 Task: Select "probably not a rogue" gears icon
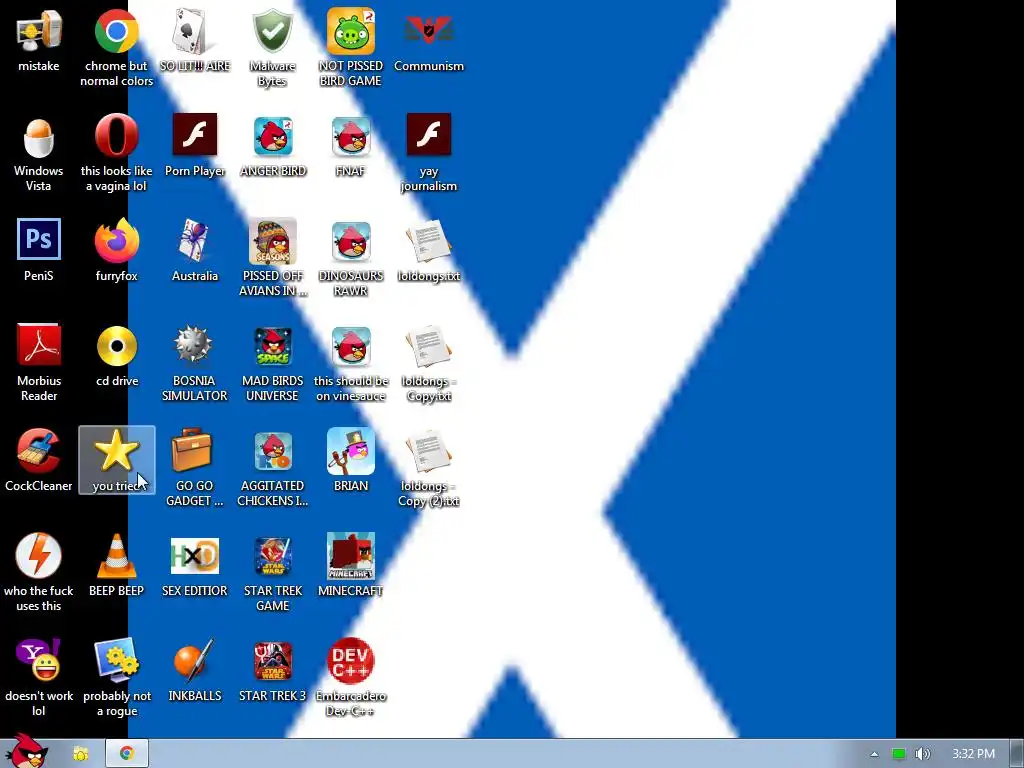116,660
